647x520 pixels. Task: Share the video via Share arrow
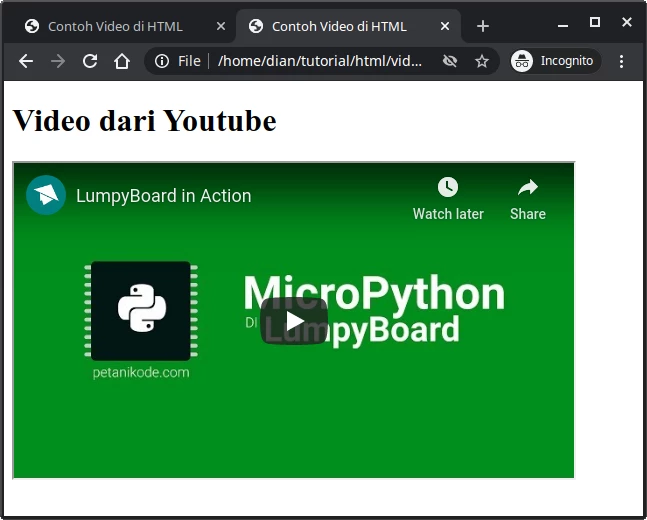click(528, 200)
